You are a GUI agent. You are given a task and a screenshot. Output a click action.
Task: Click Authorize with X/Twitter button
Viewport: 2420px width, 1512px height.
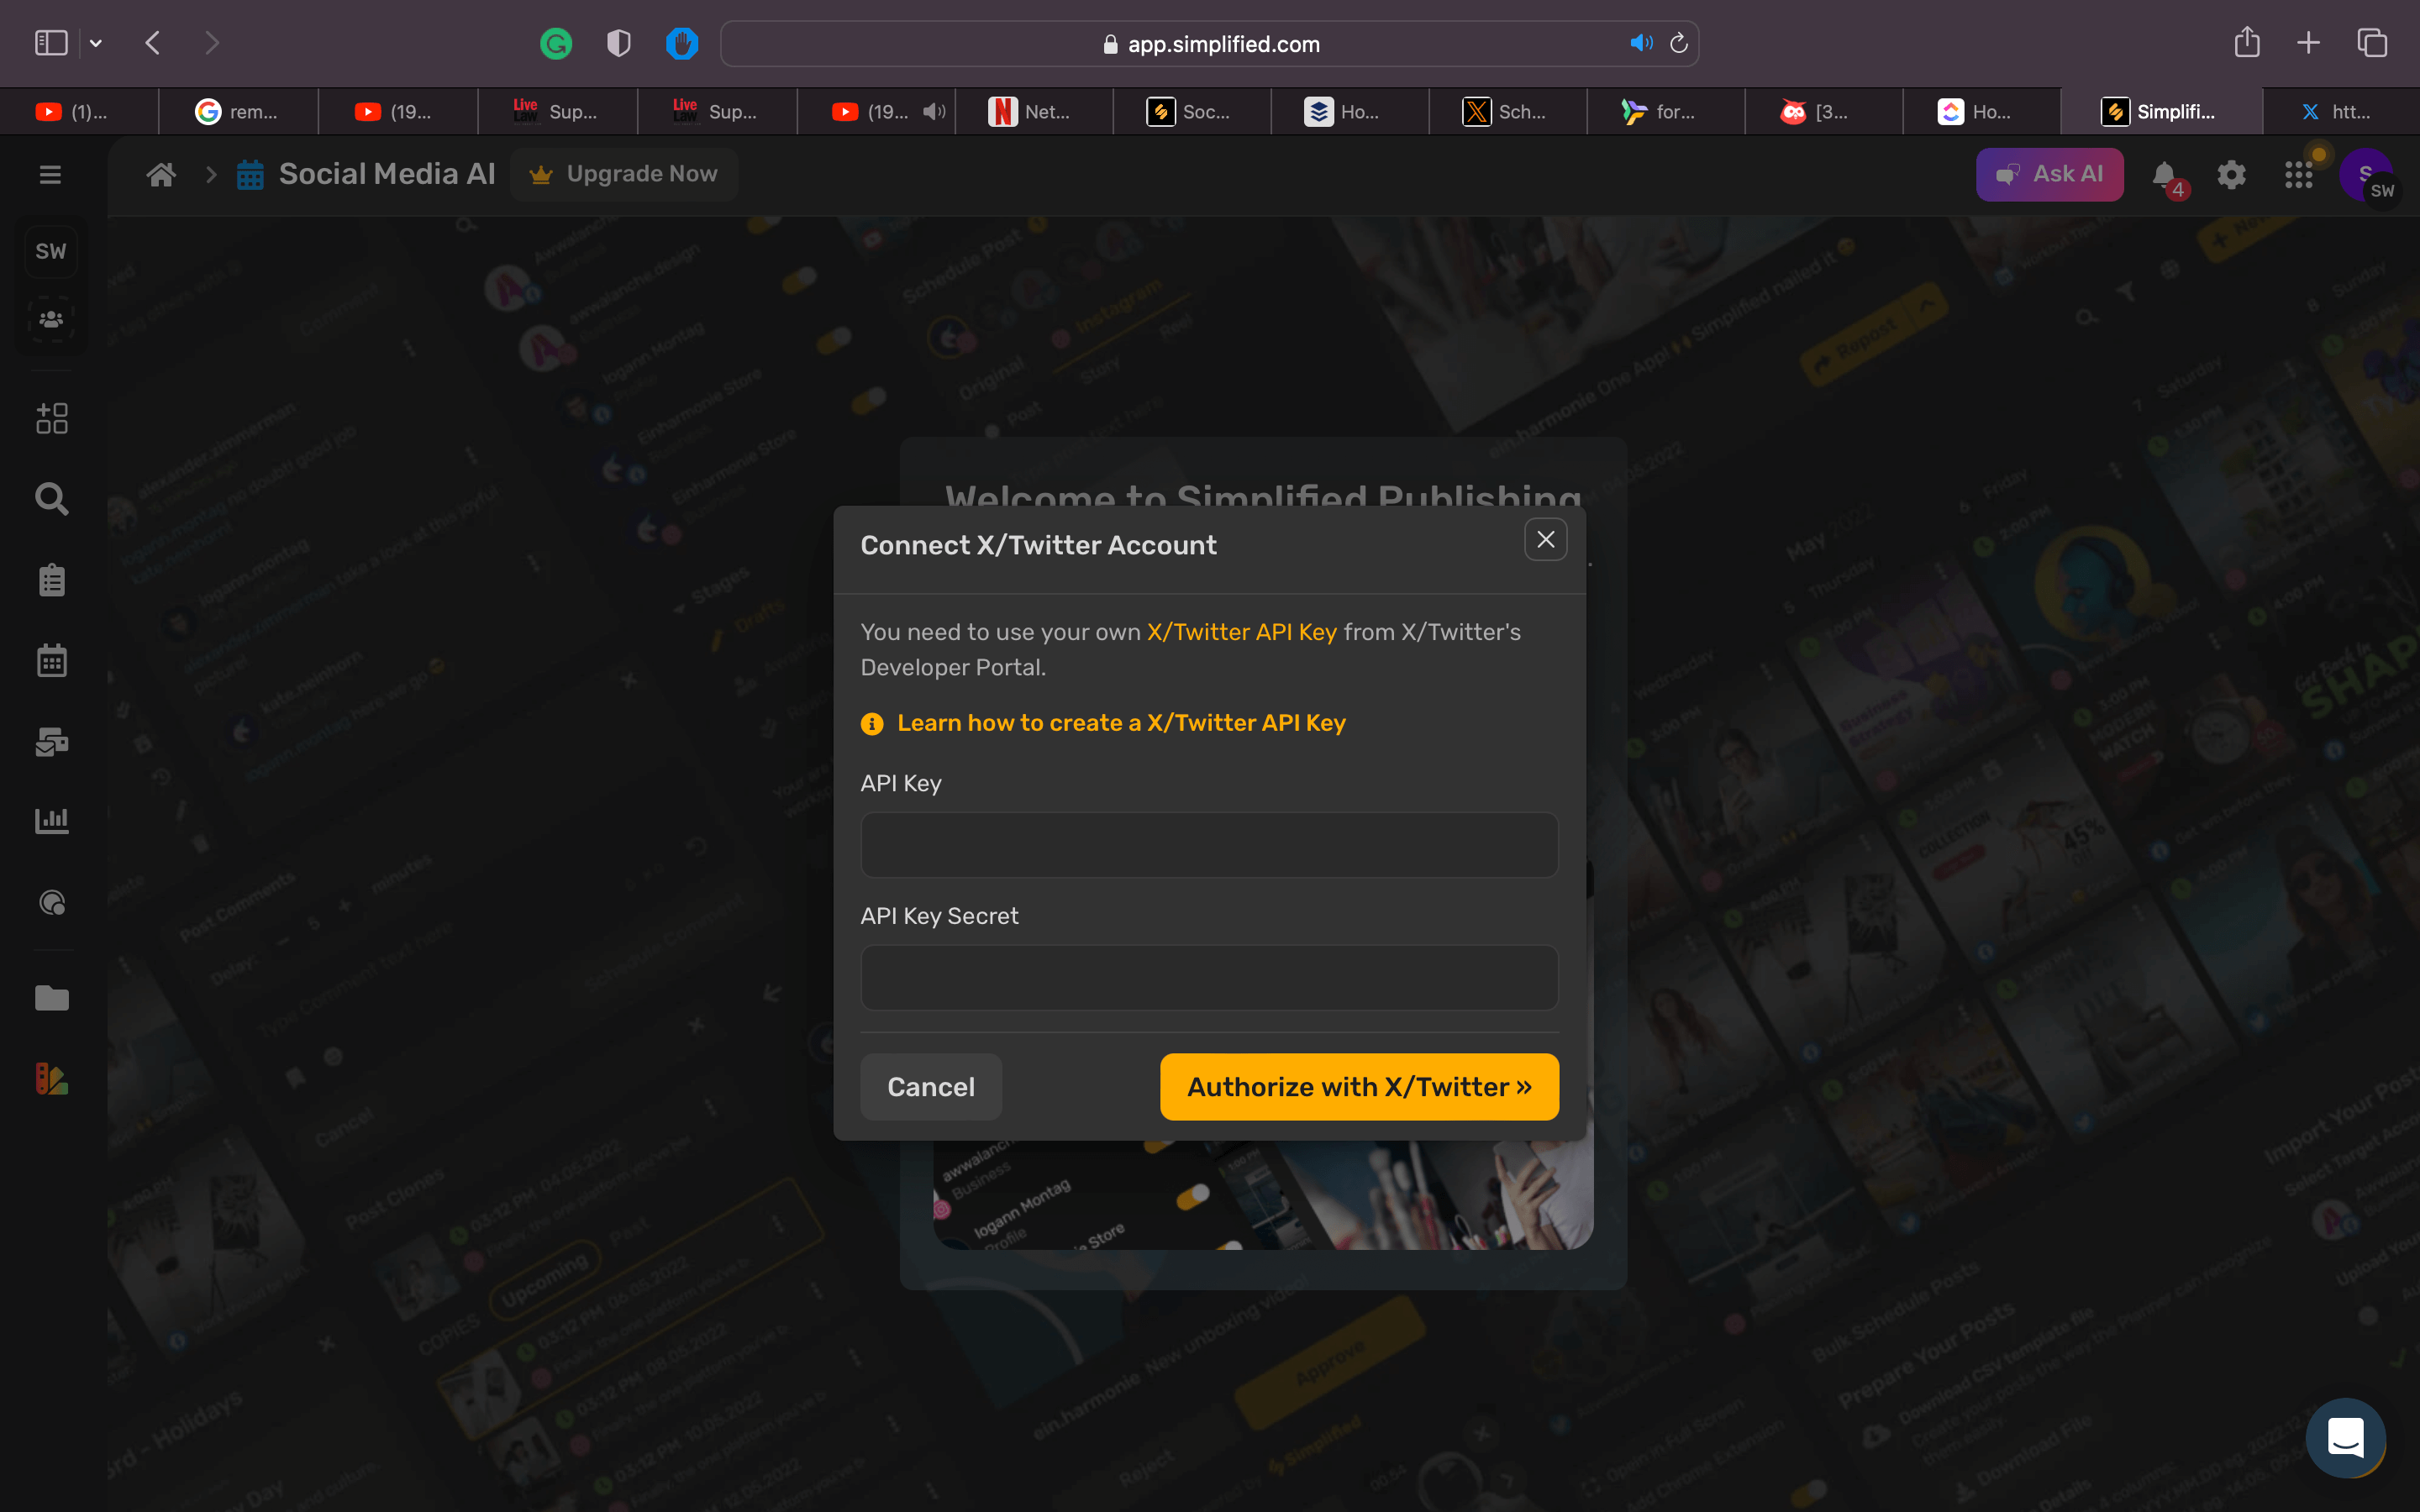(x=1357, y=1087)
